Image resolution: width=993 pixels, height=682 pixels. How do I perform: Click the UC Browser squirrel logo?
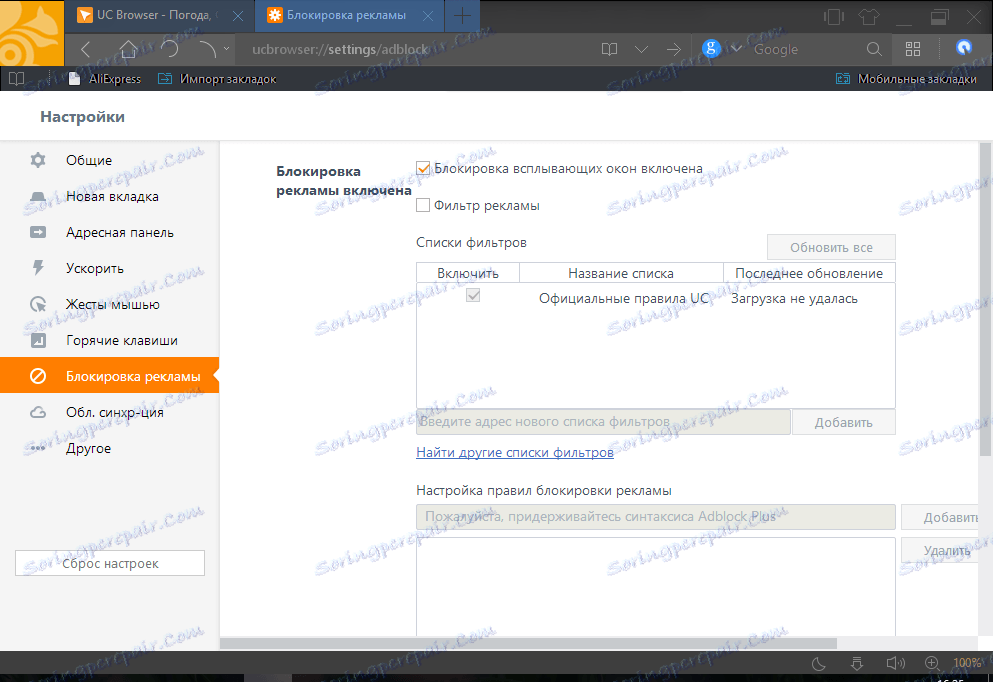point(32,33)
